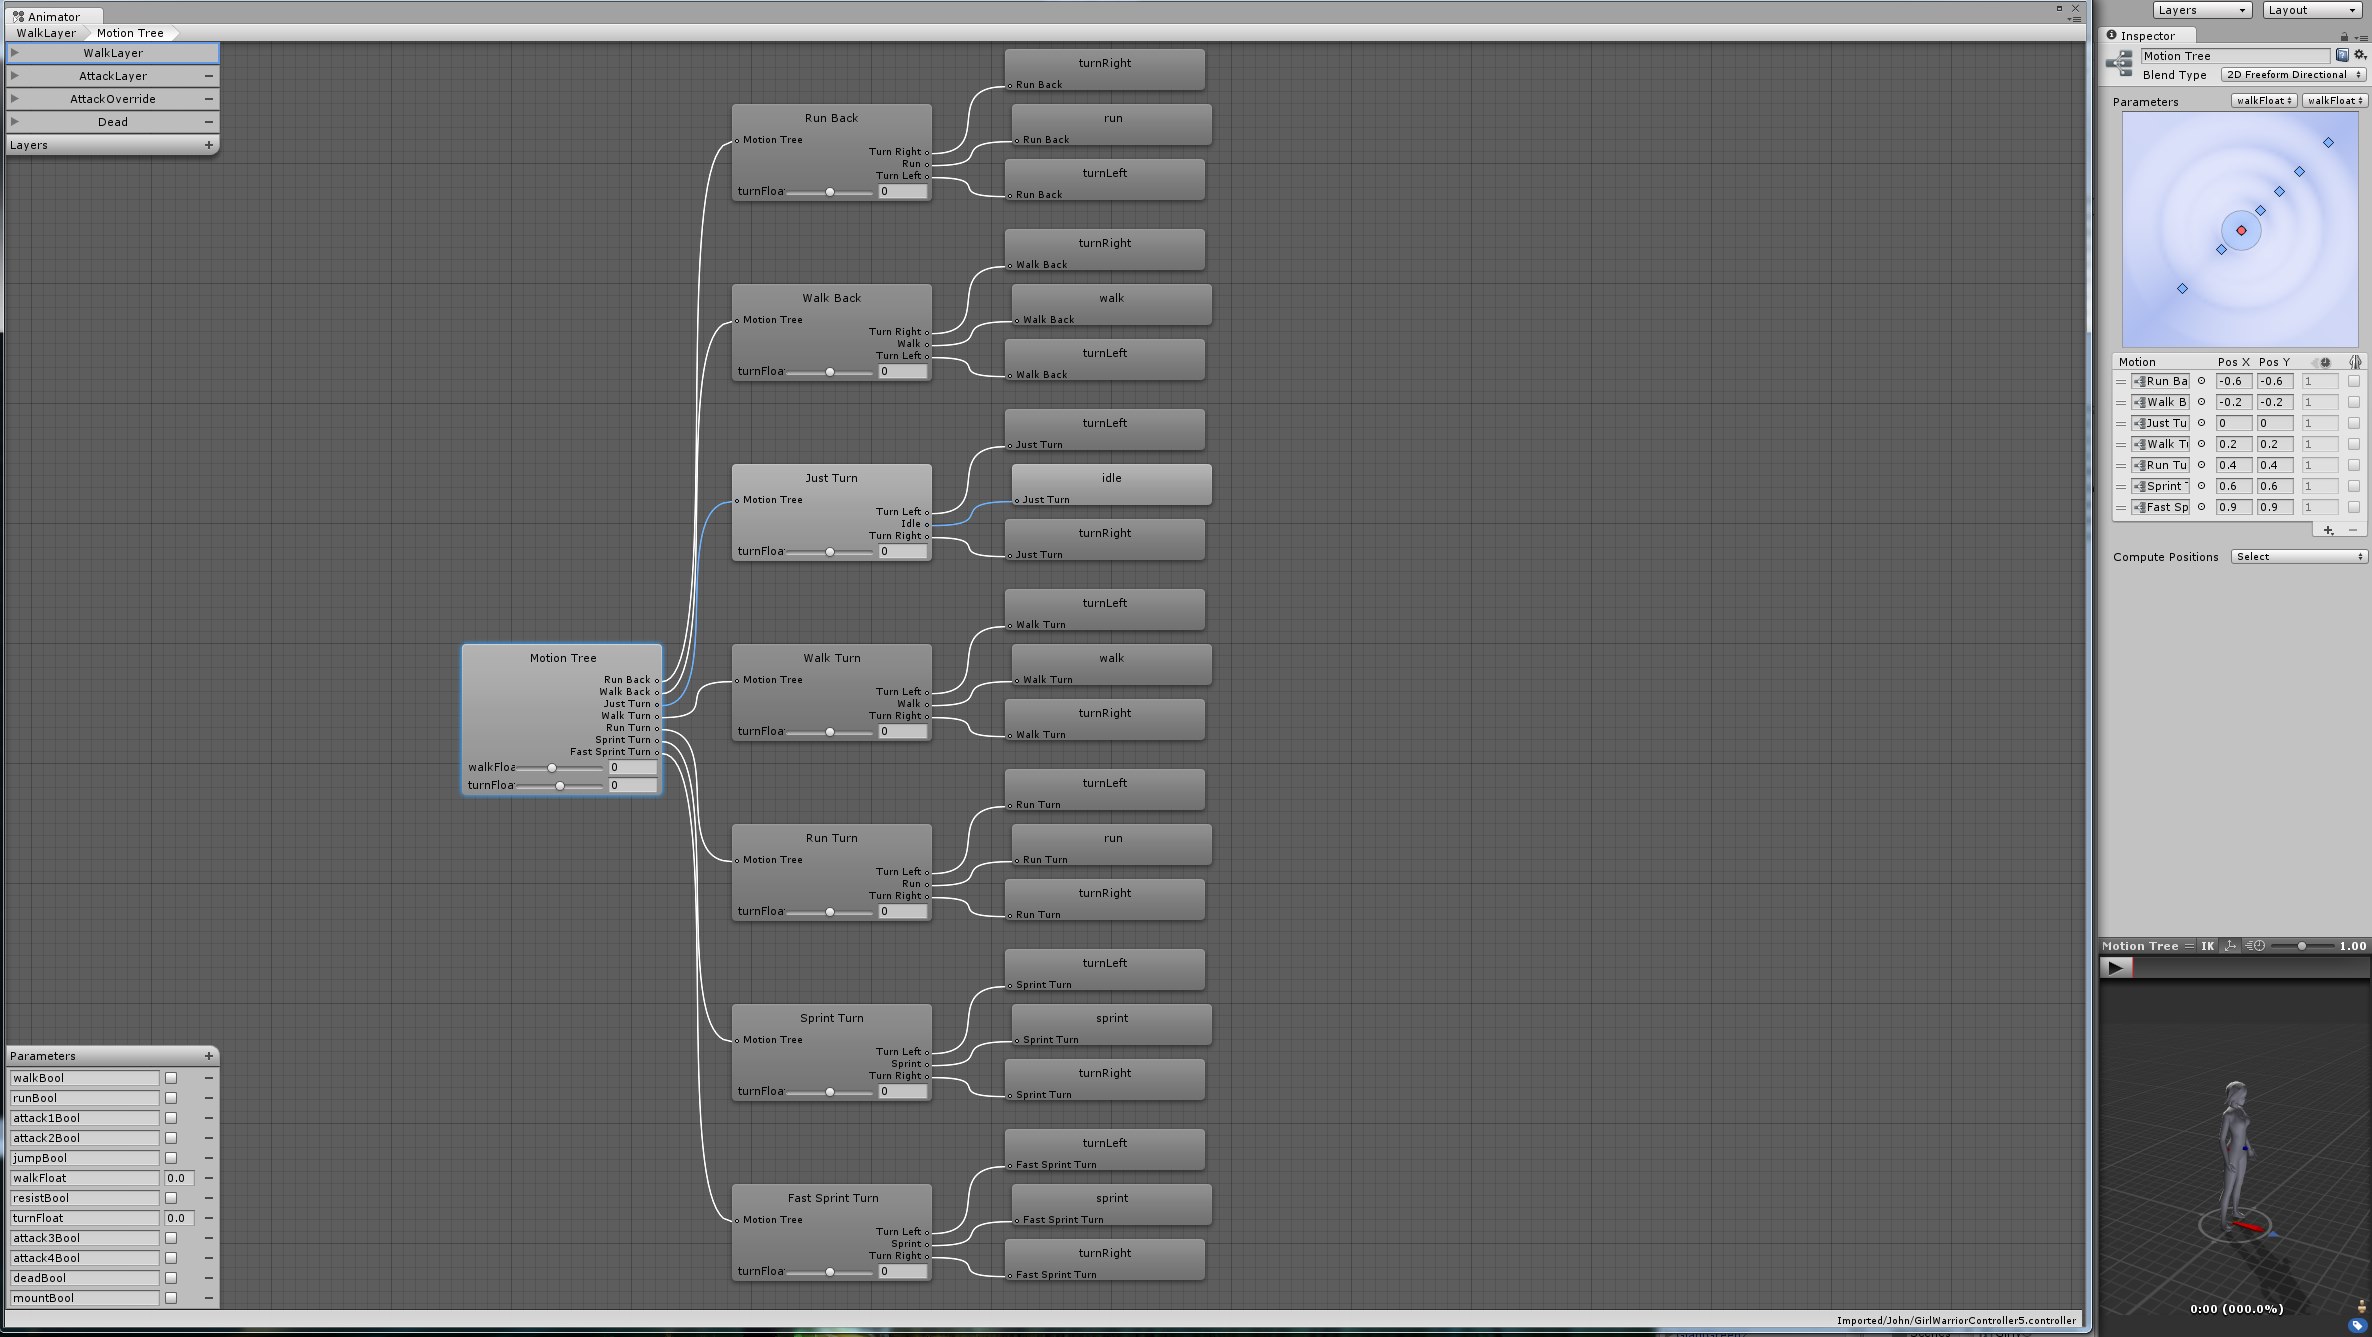Click the mirror column icon
Screen dimensions: 2372x1337
click(x=2355, y=362)
